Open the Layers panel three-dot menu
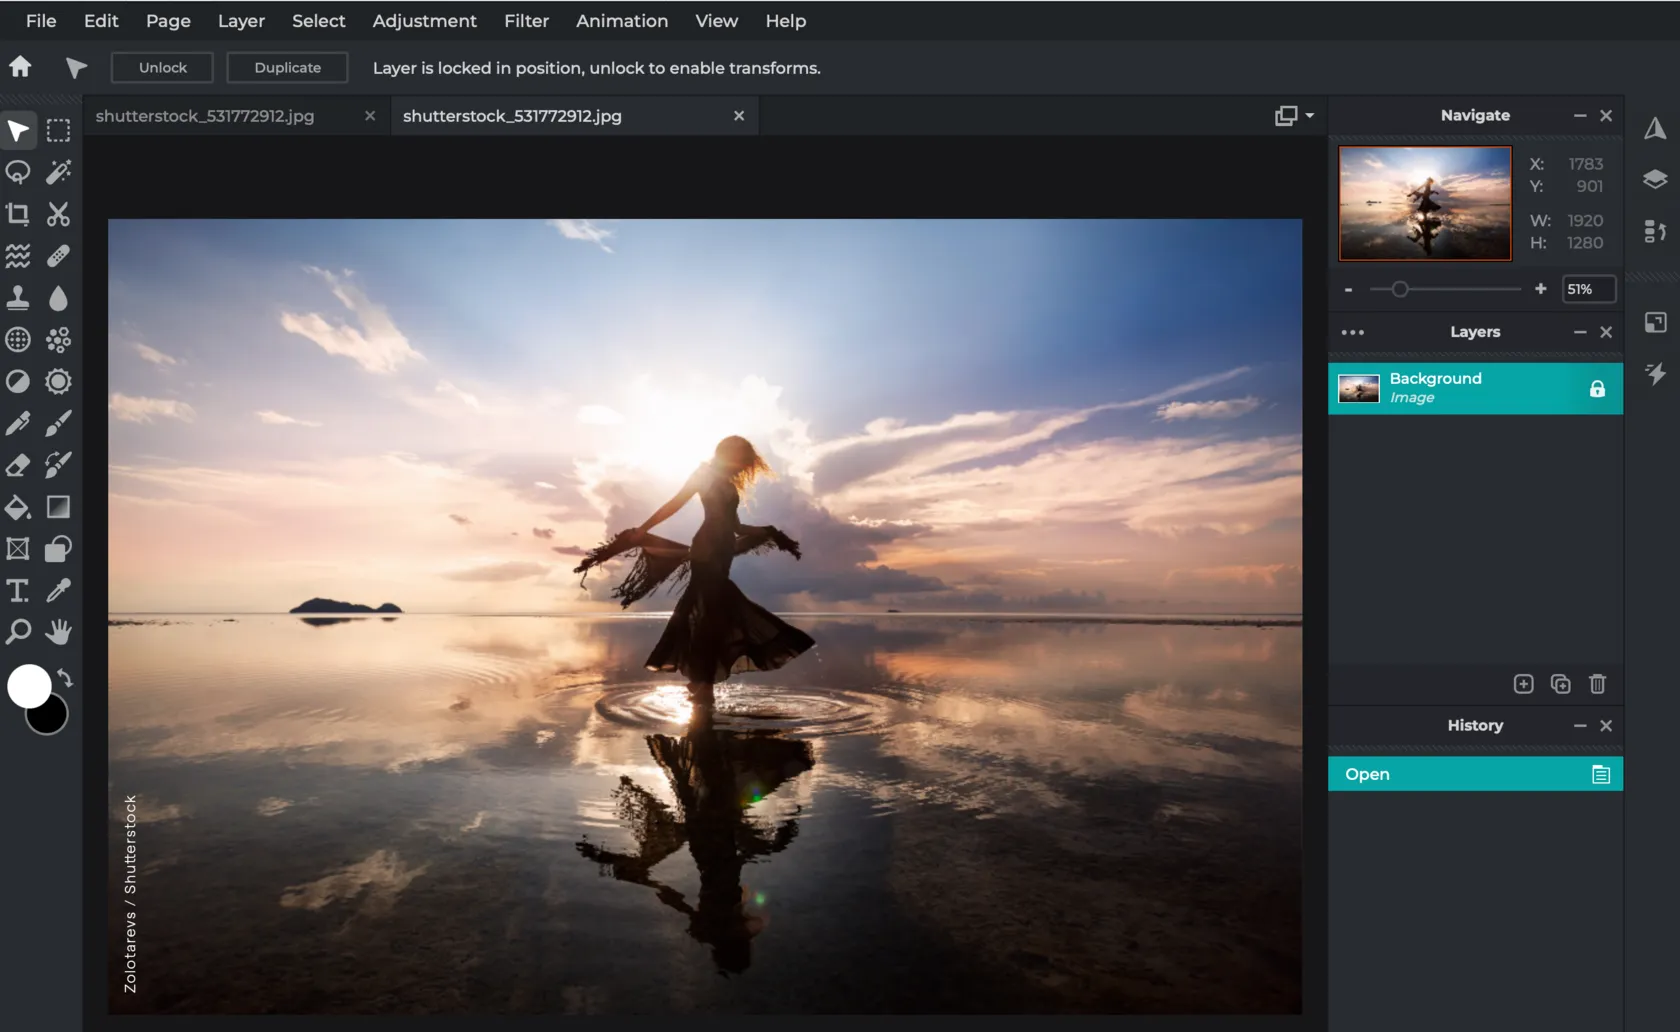The image size is (1680, 1032). pyautogui.click(x=1352, y=332)
